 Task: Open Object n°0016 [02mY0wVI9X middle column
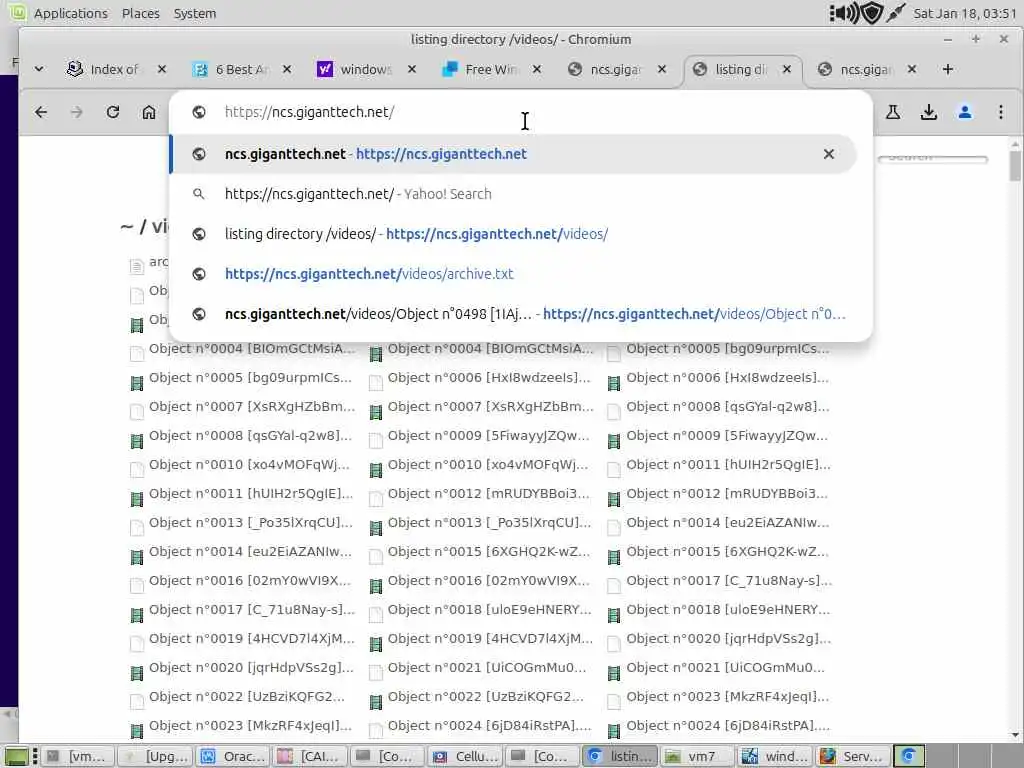pos(488,581)
